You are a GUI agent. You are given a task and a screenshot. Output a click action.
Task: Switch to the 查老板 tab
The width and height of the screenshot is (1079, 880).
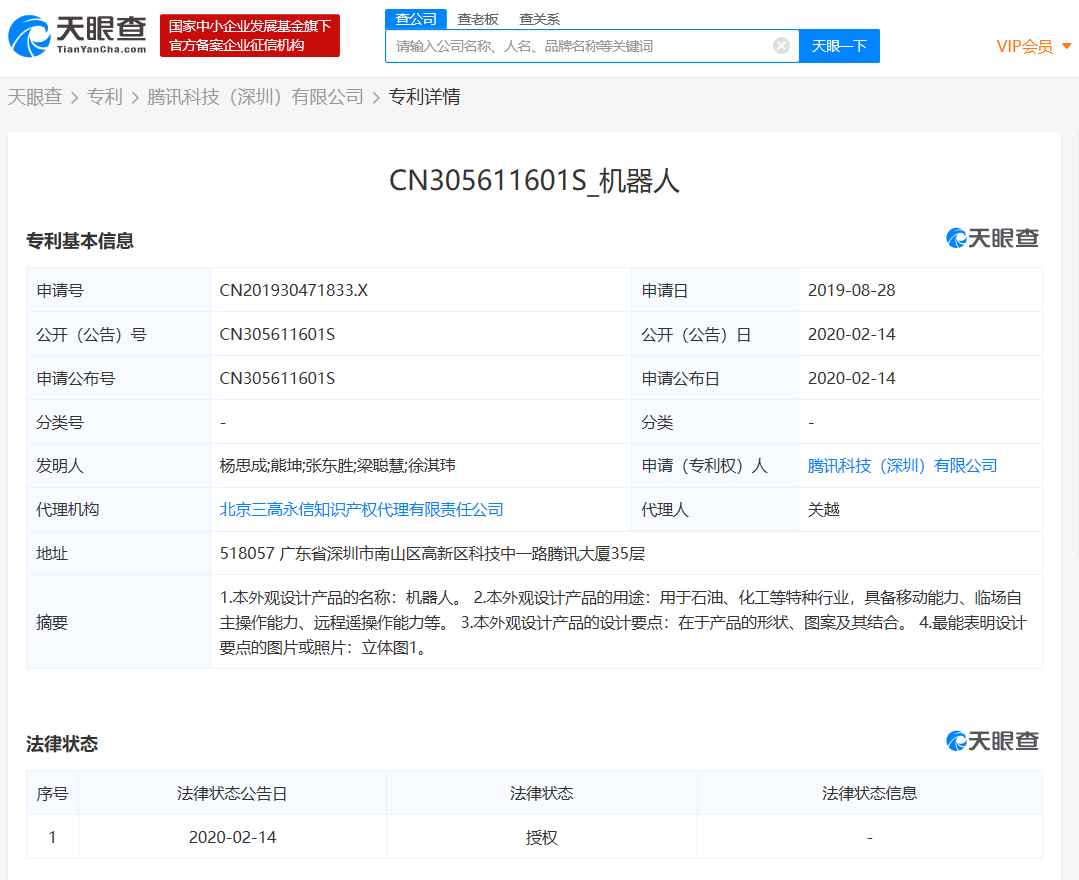pos(478,19)
